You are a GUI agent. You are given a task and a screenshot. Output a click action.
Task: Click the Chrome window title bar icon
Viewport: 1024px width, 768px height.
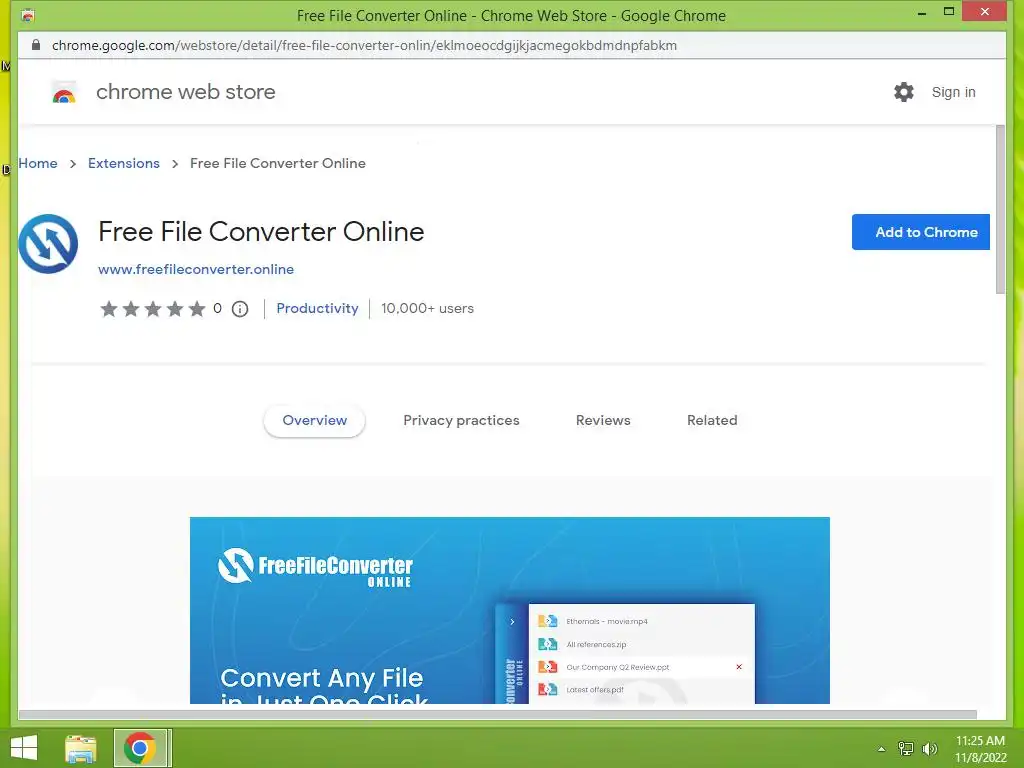tap(27, 15)
